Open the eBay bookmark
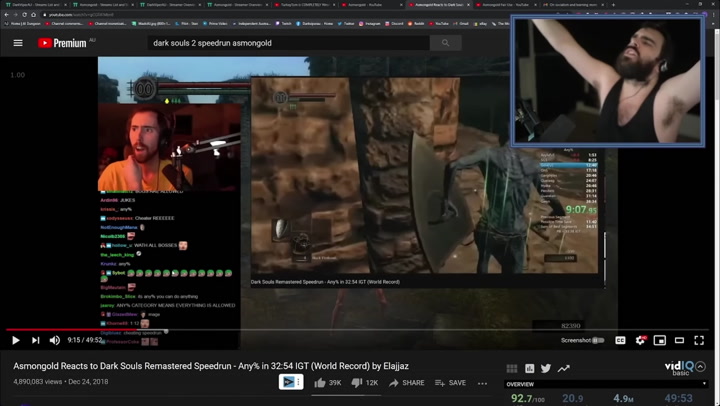The height and width of the screenshot is (406, 720). click(480, 23)
